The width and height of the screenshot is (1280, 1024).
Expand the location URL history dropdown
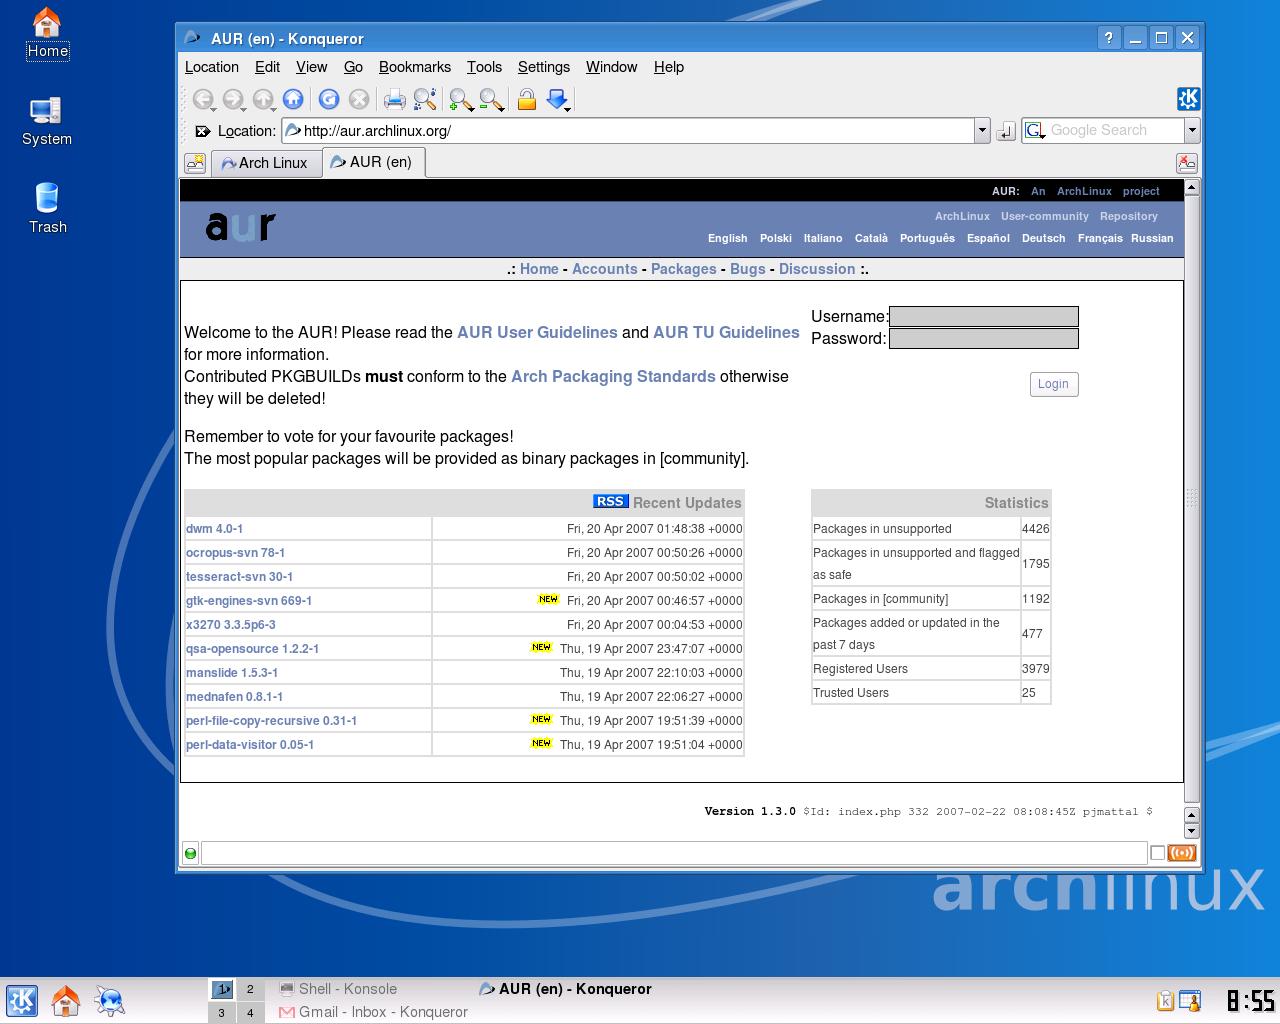point(982,131)
